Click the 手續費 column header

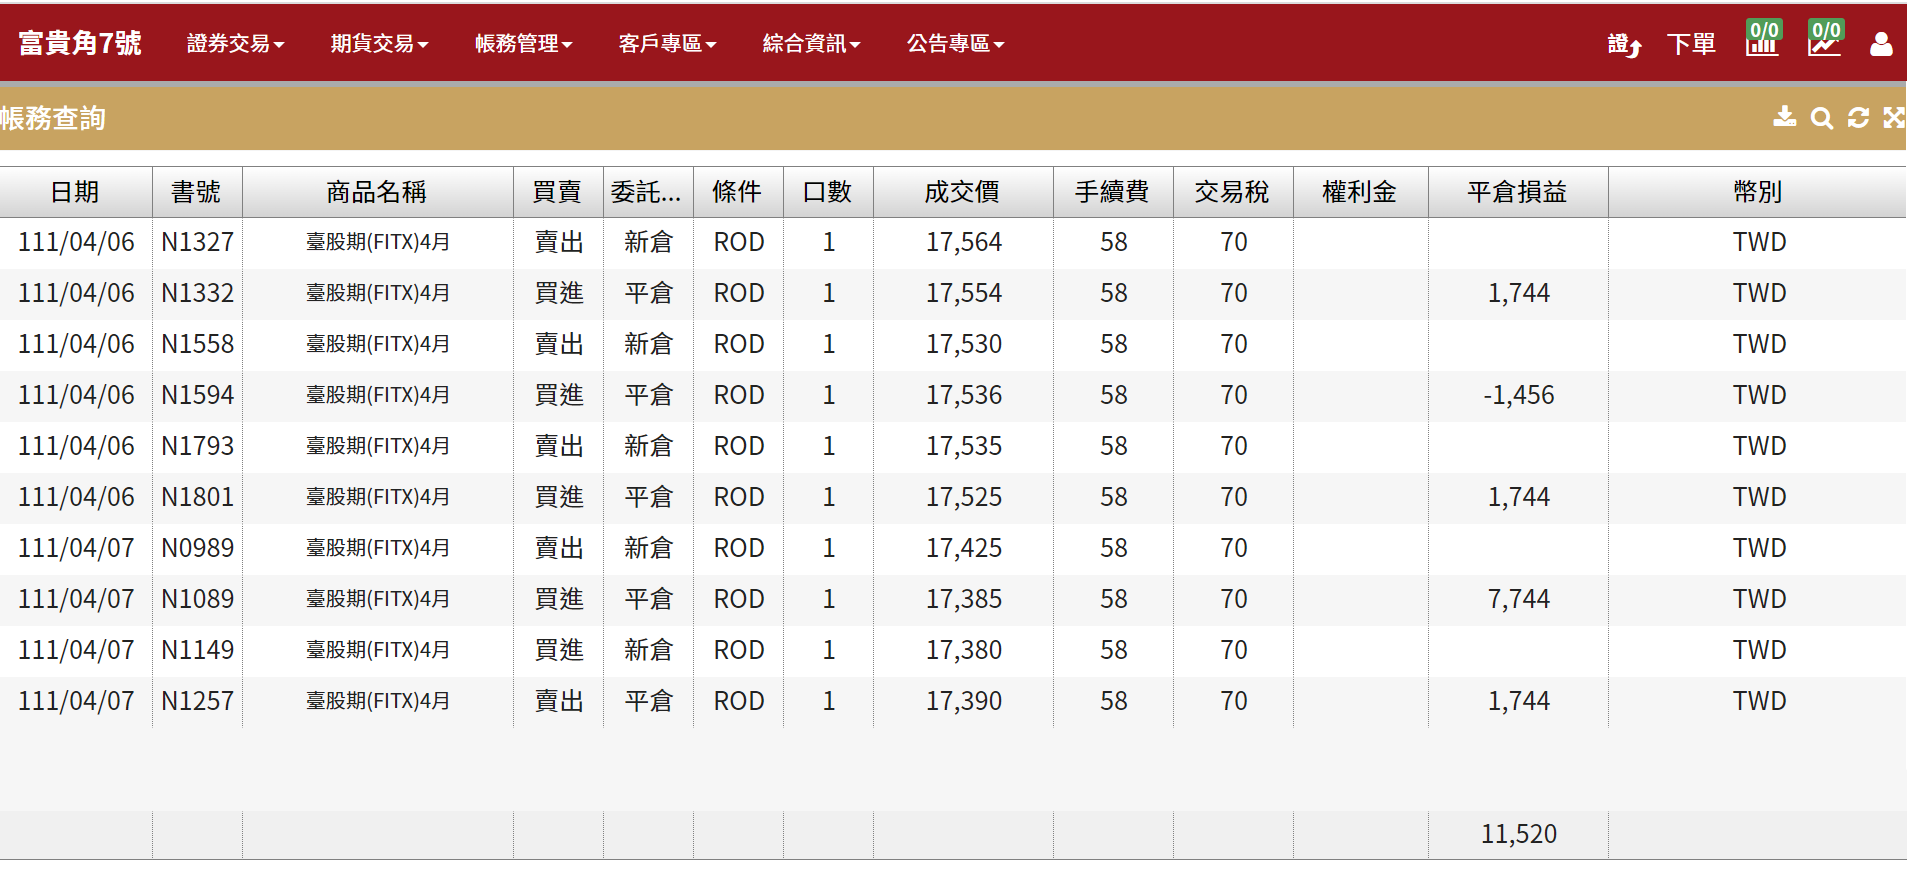click(x=1112, y=192)
